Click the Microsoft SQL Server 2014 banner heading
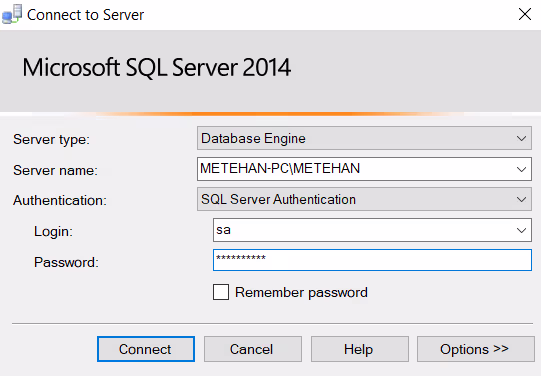Viewport: 541px width, 376px height. pyautogui.click(x=157, y=67)
